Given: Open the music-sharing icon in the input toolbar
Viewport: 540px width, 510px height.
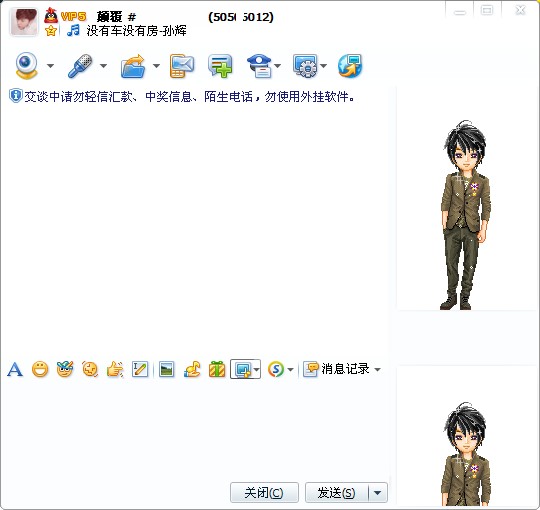Looking at the screenshot, I should point(192,369).
